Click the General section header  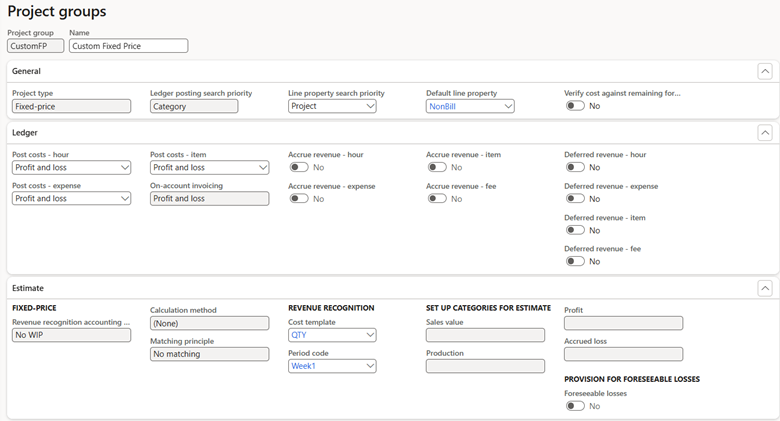(26, 71)
